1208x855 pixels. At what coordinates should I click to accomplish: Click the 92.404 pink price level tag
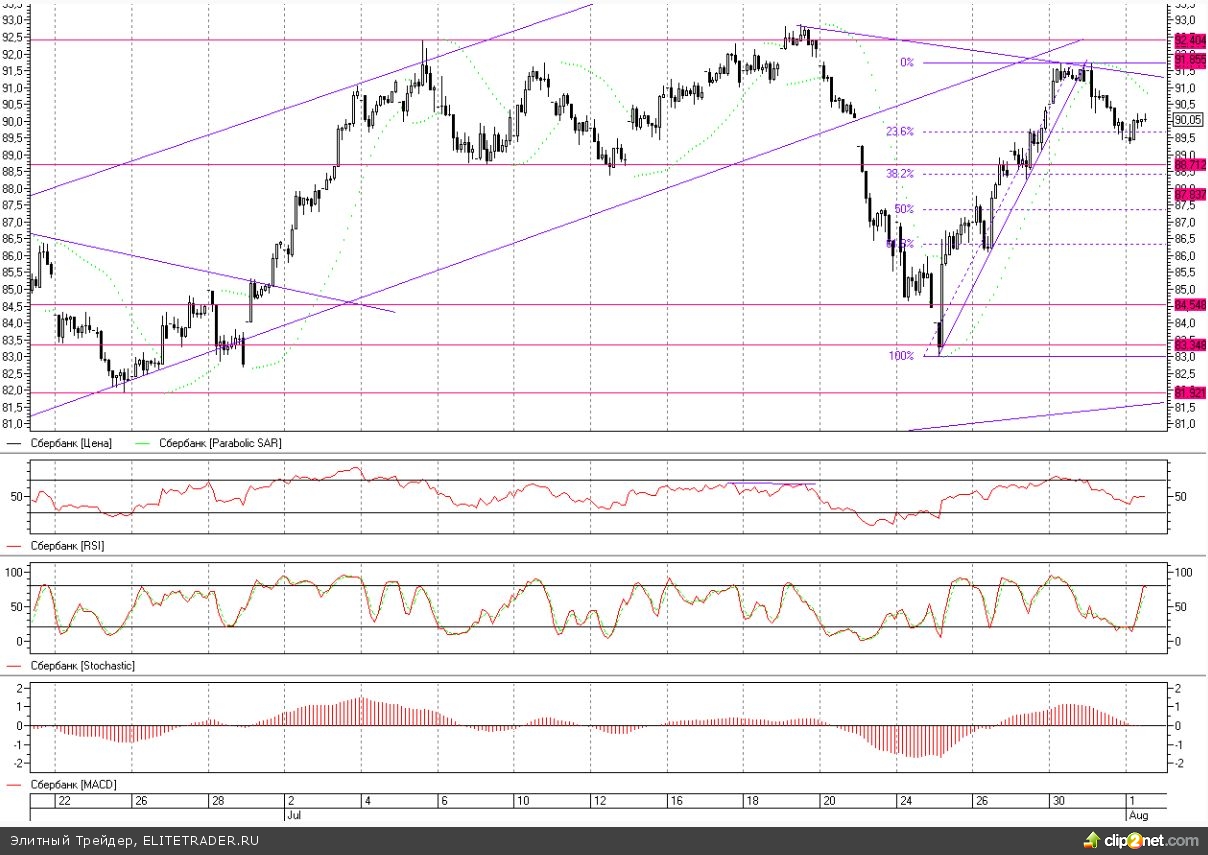coord(1188,39)
